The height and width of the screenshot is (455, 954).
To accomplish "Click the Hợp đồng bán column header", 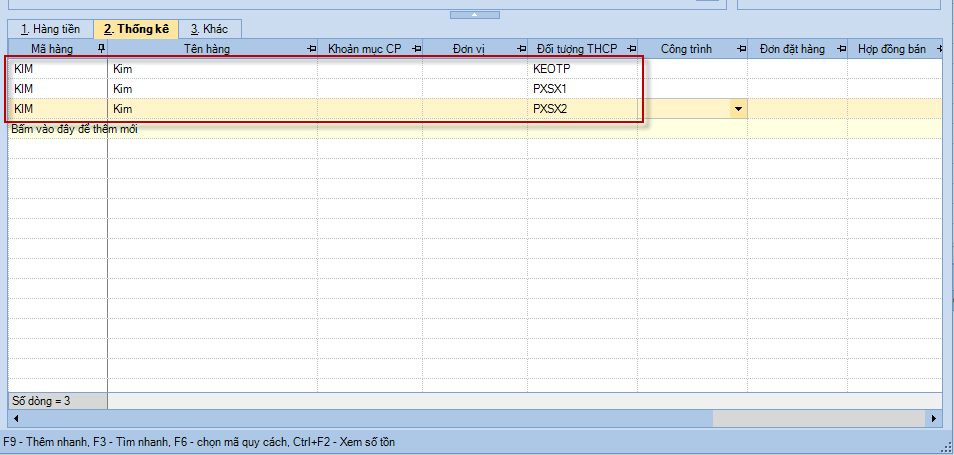I will 895,49.
